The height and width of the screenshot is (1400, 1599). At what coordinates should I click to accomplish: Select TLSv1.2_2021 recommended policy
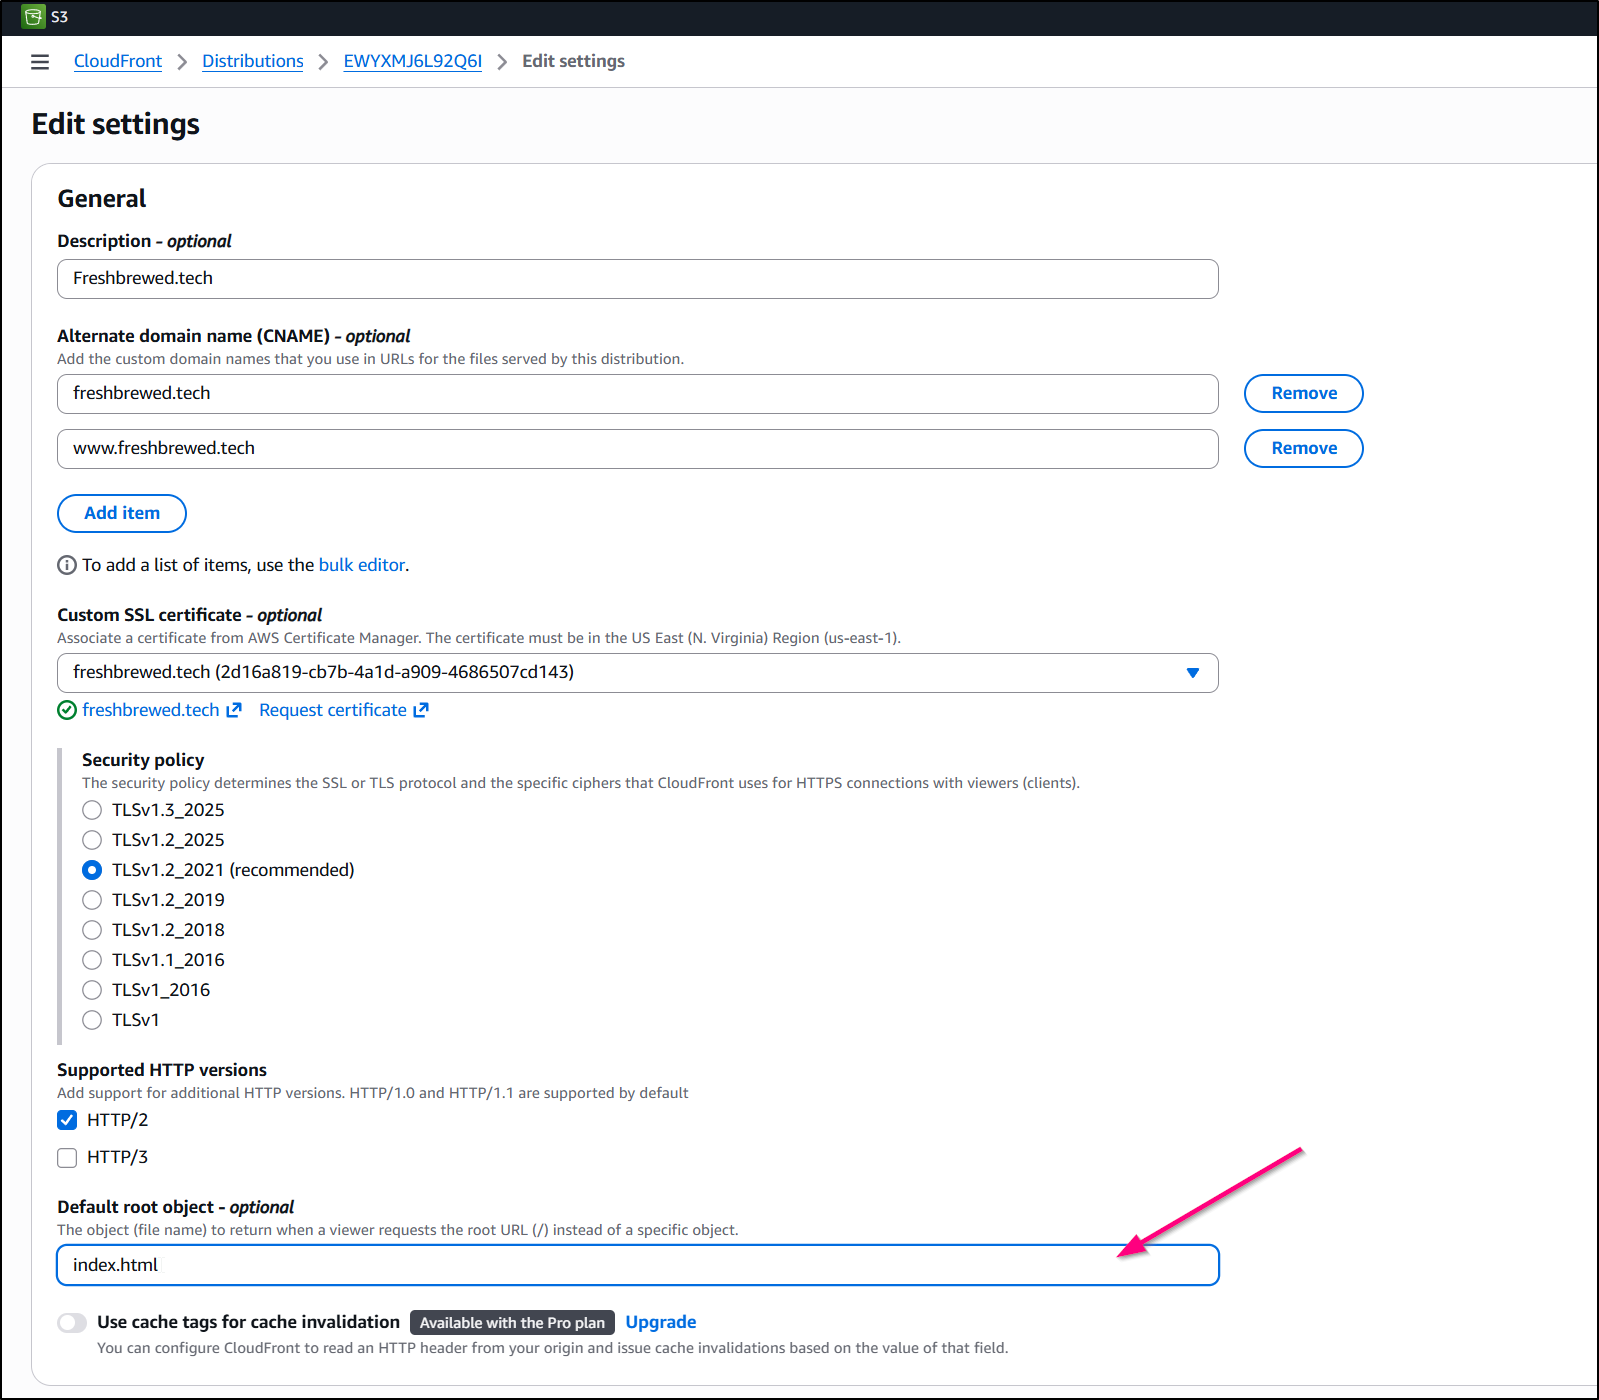click(x=92, y=870)
